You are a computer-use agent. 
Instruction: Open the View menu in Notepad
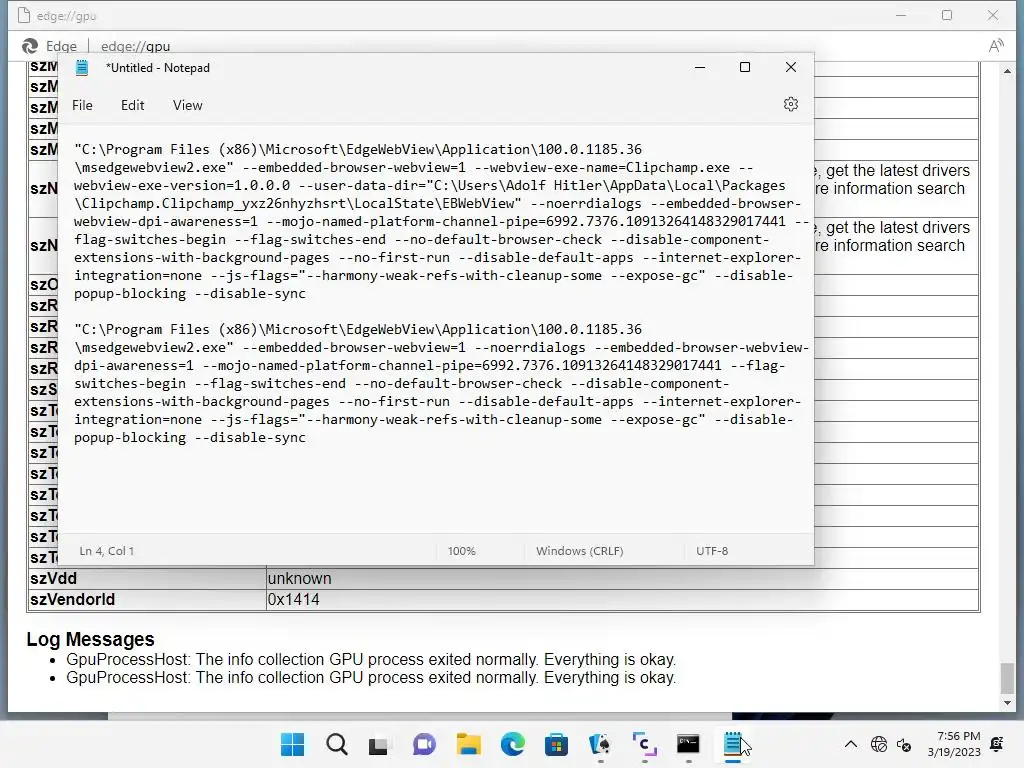187,105
